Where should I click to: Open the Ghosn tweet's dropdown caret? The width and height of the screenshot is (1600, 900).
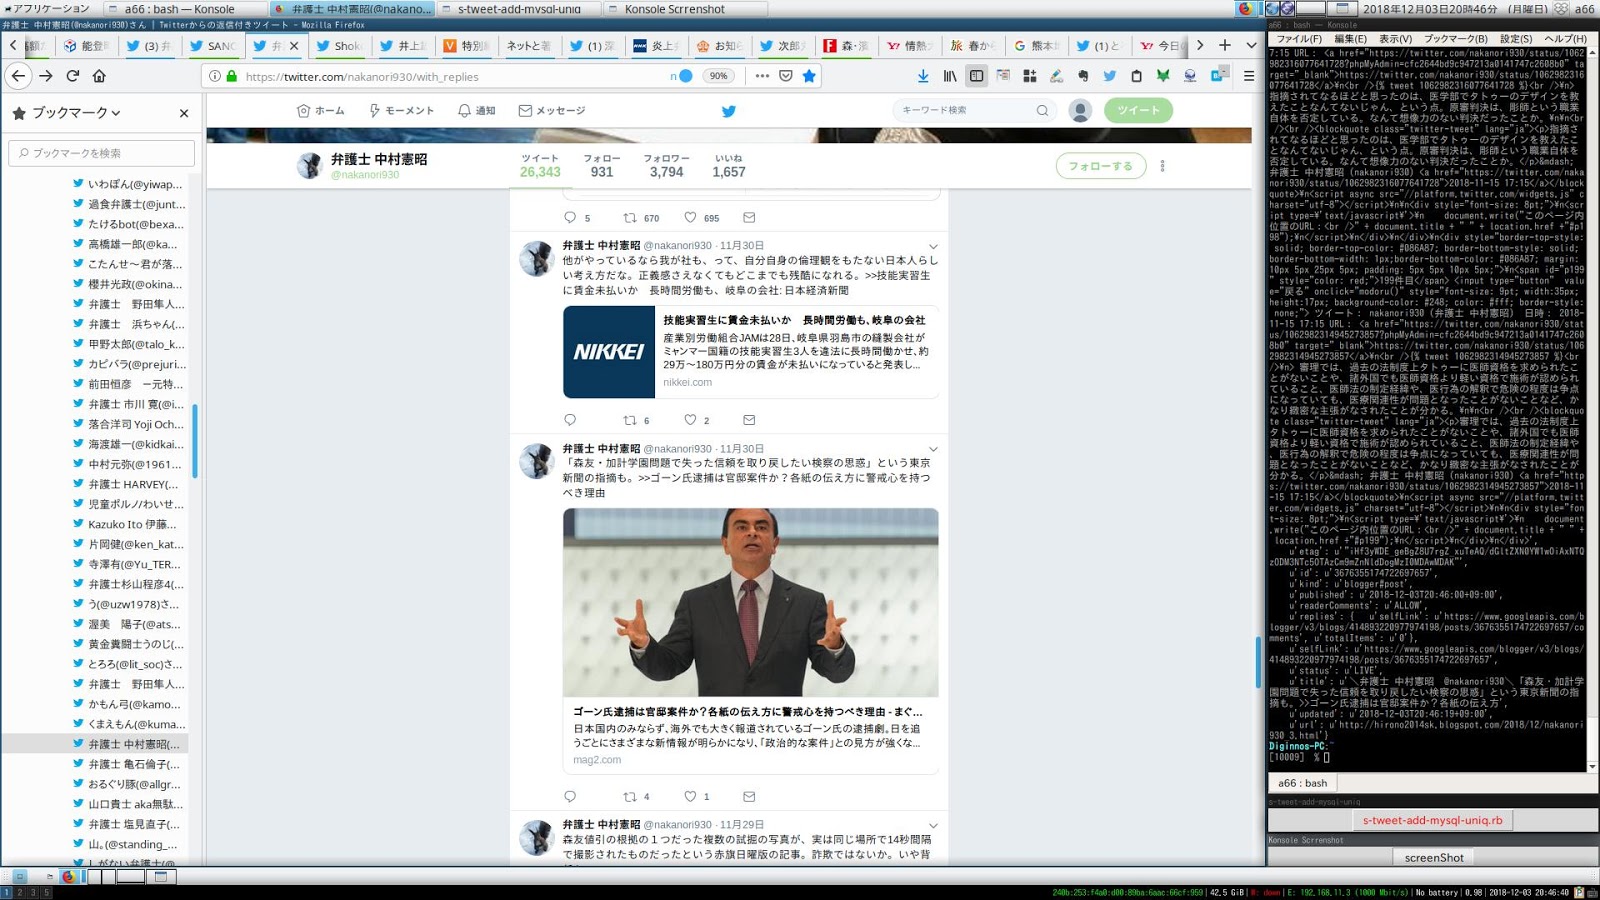click(933, 449)
